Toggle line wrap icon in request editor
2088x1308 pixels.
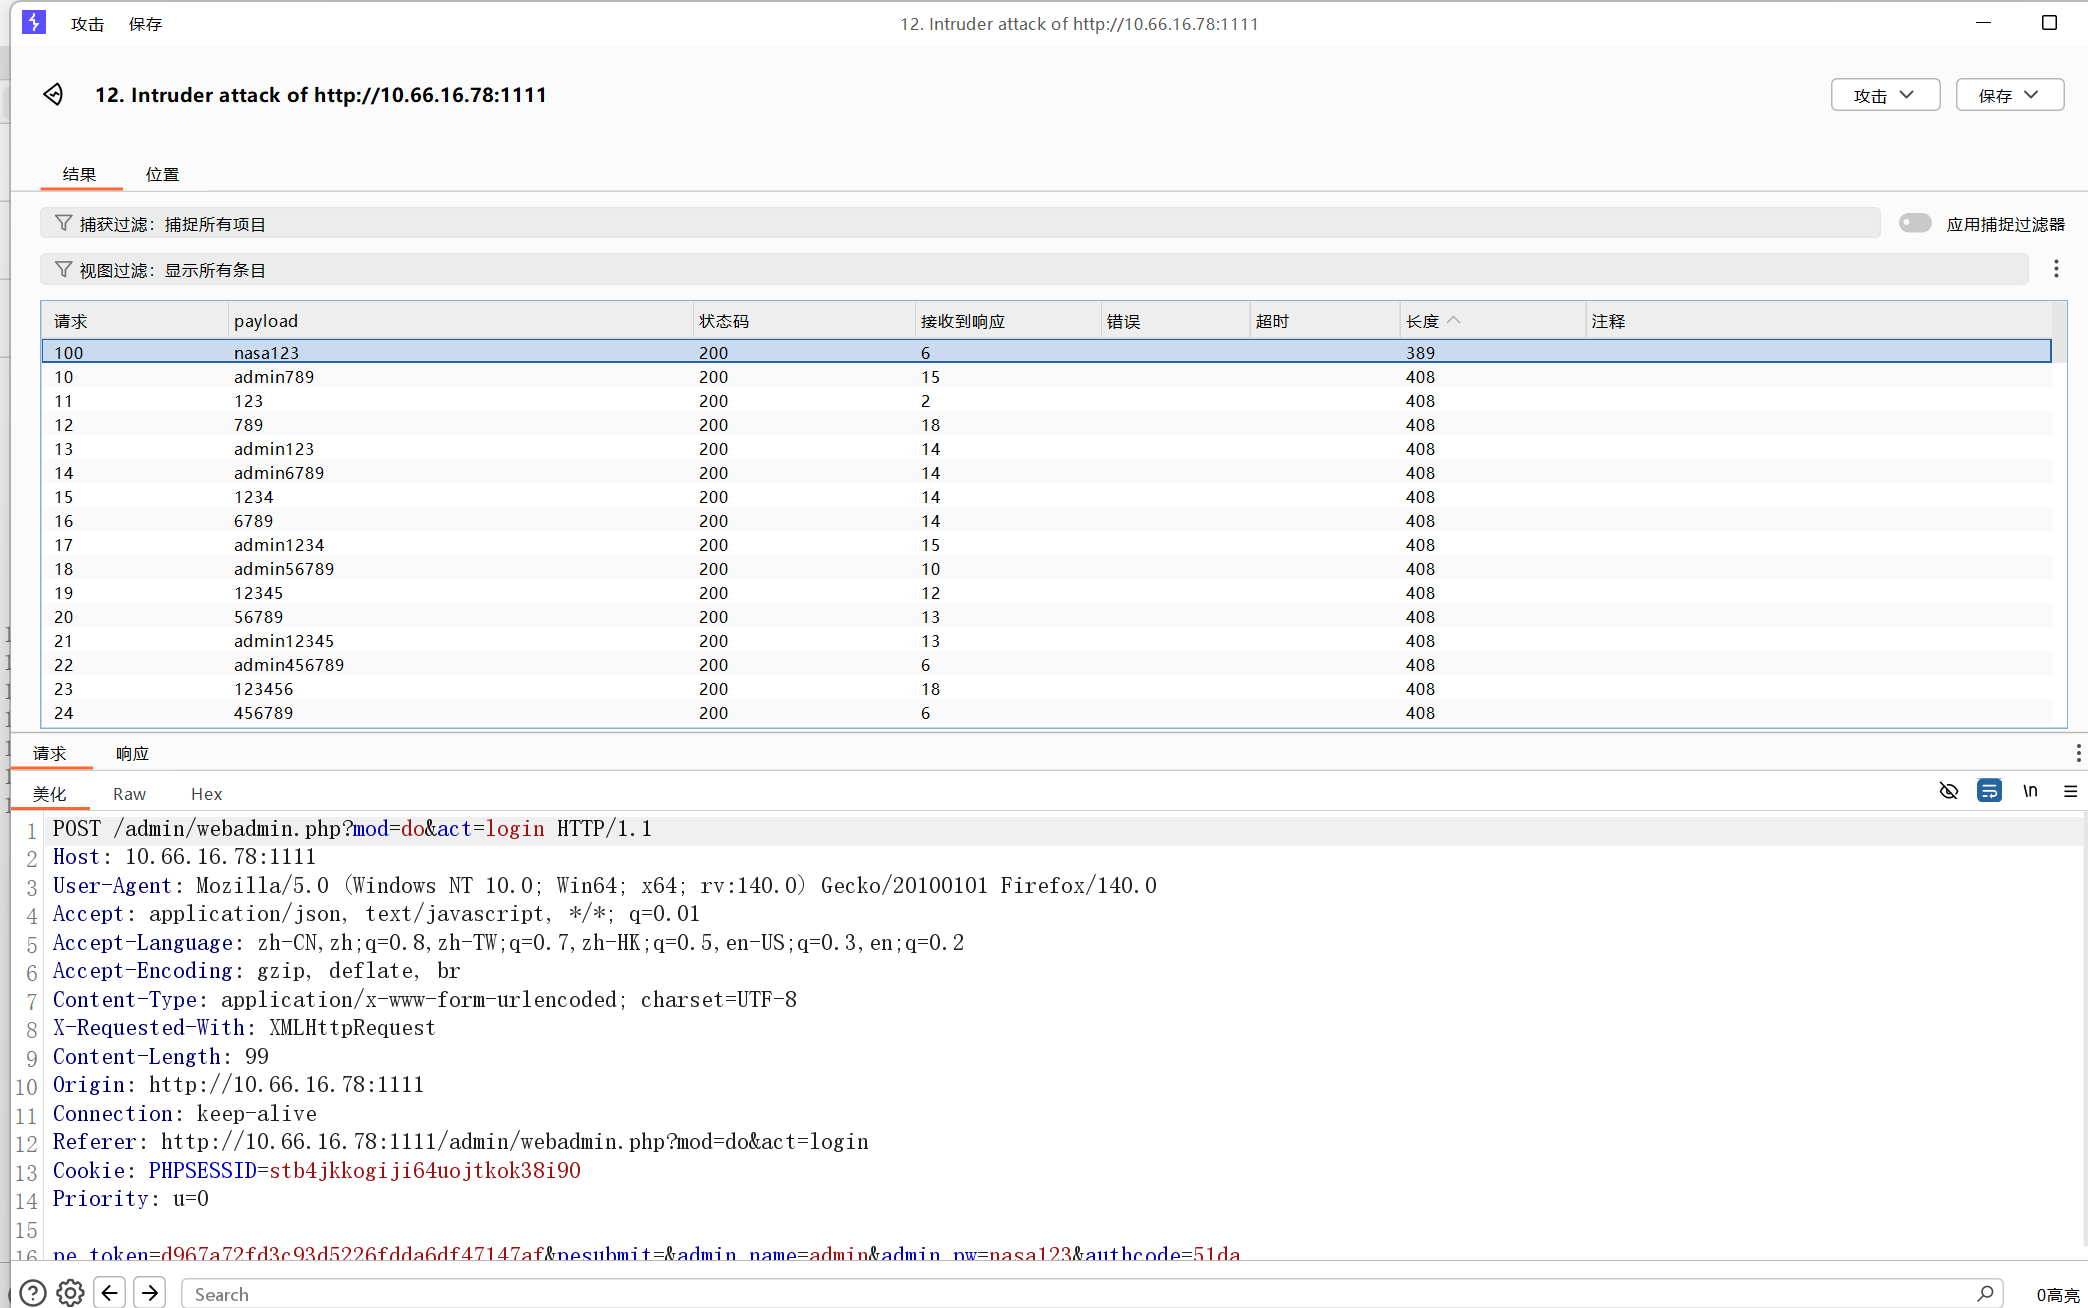click(x=1989, y=791)
